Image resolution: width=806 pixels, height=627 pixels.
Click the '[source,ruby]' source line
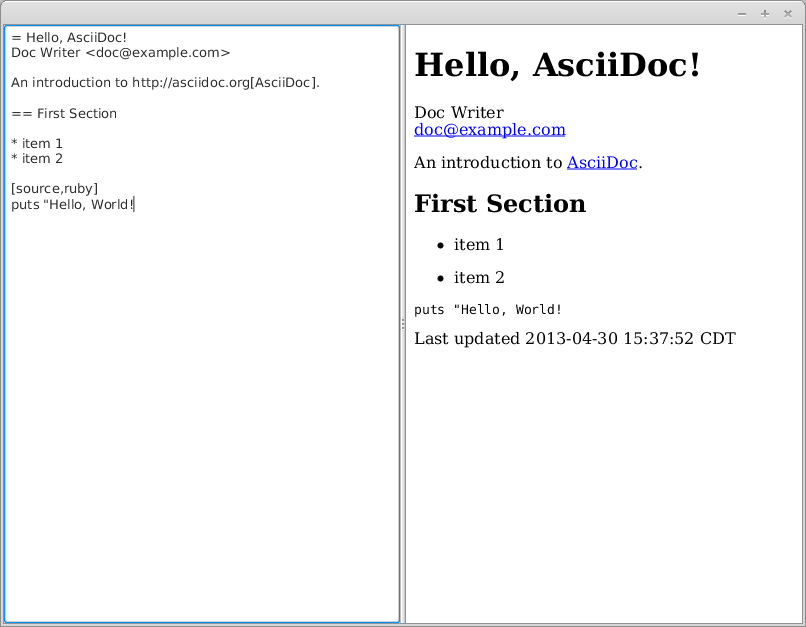pyautogui.click(x=54, y=189)
